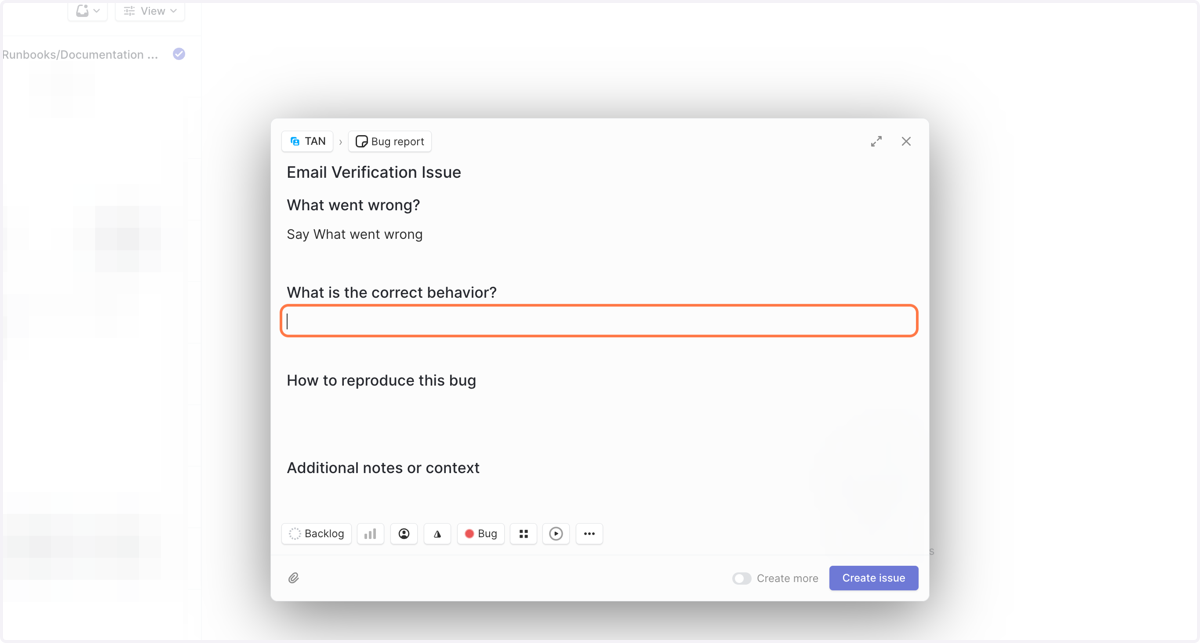1200x643 pixels.
Task: Click the 'What went wrong?' heading
Action: pos(354,205)
